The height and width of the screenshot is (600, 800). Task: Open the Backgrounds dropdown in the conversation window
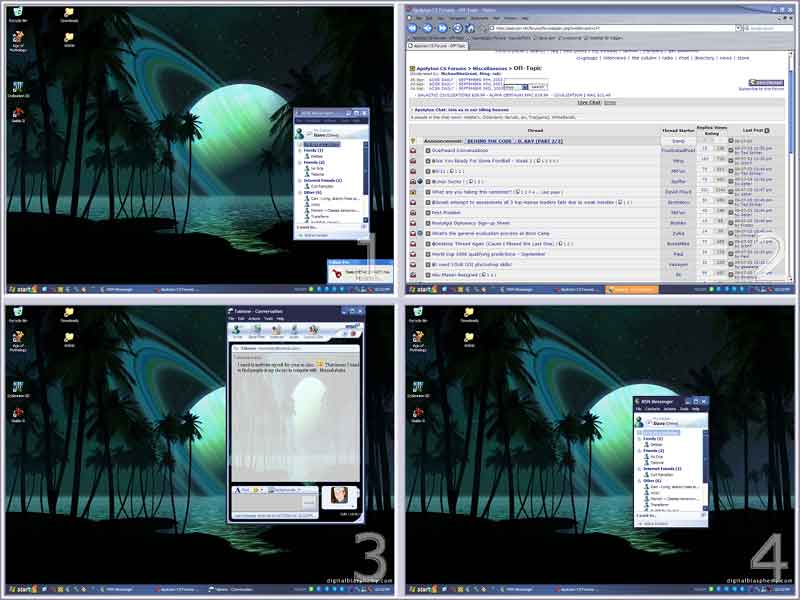283,490
